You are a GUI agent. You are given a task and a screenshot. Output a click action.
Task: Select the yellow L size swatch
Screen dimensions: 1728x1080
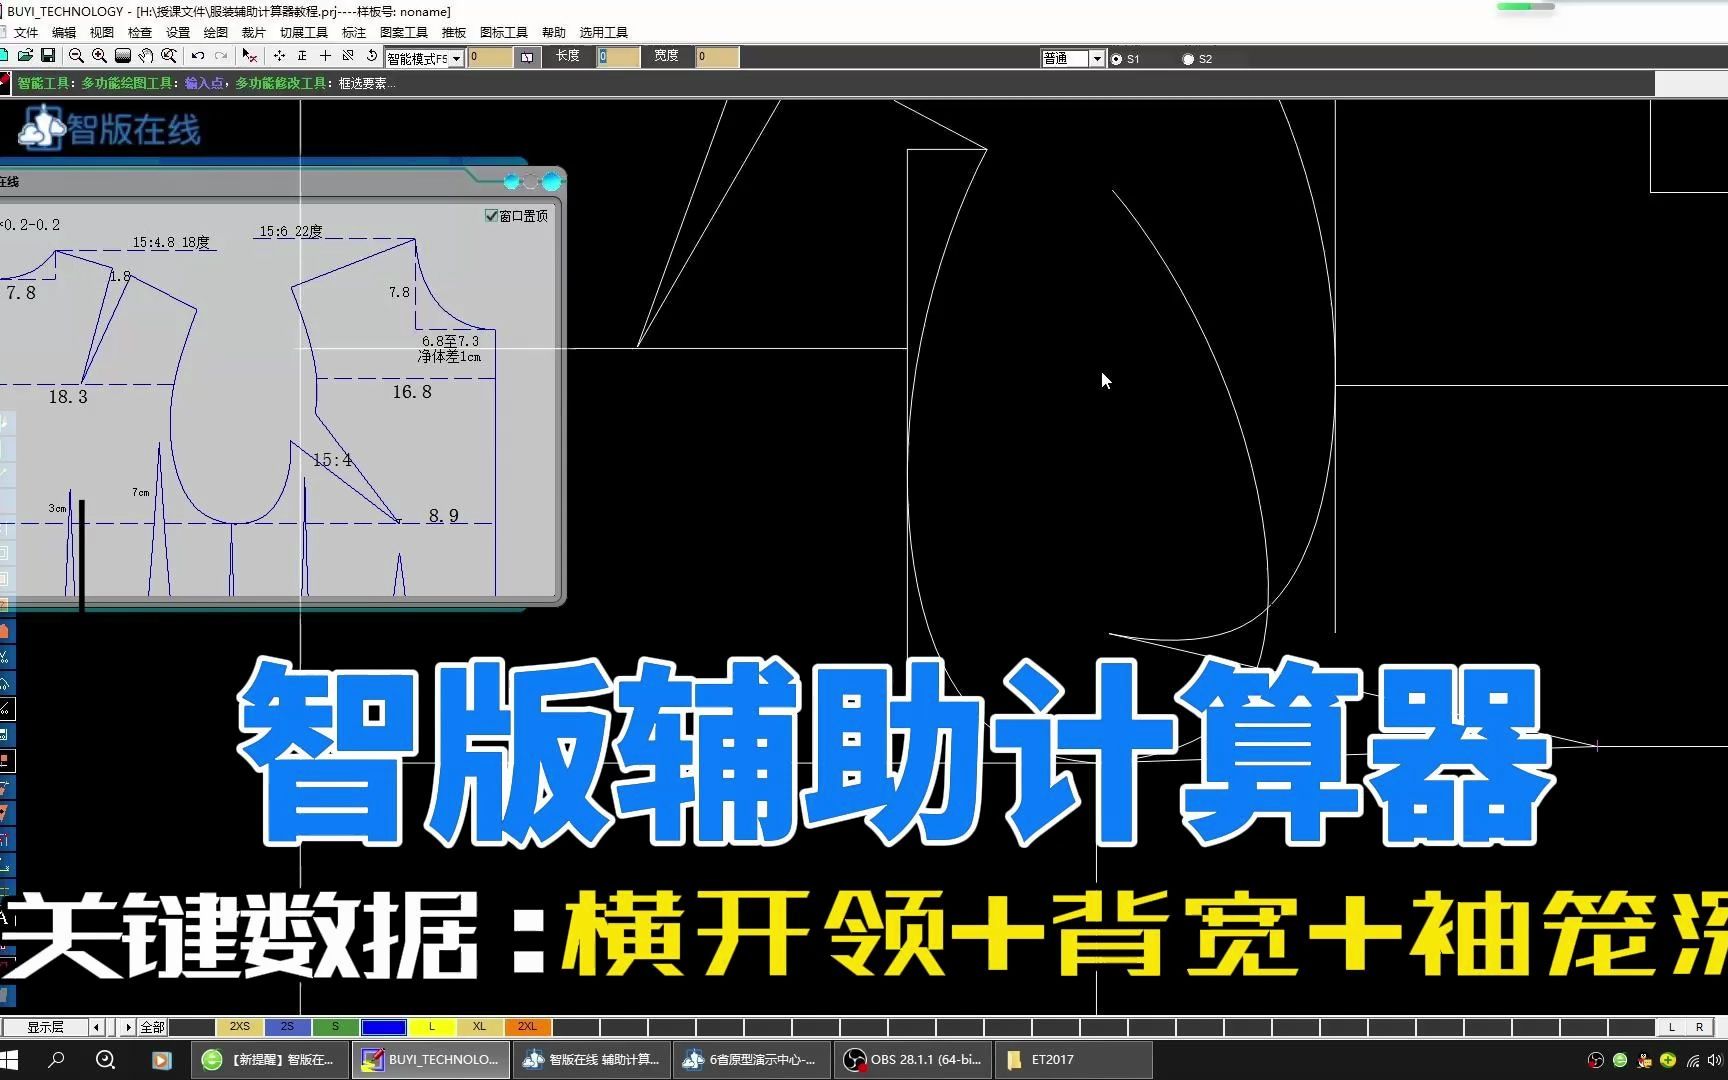point(432,1027)
